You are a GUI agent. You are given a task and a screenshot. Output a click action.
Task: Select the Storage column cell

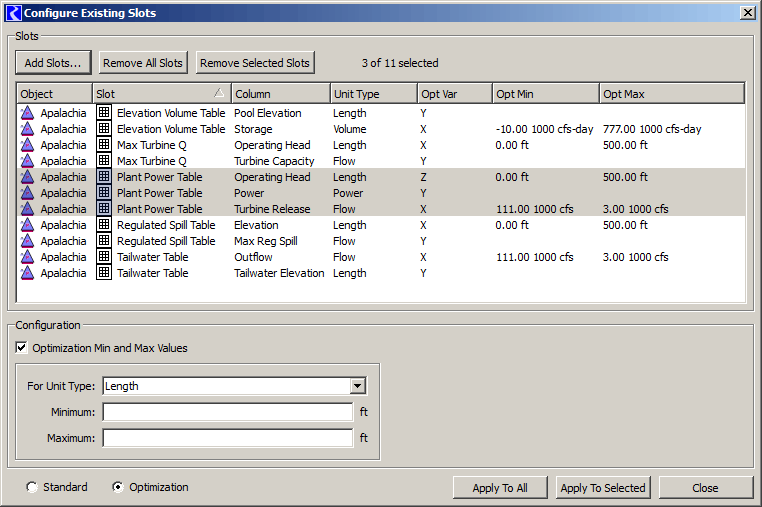253,129
